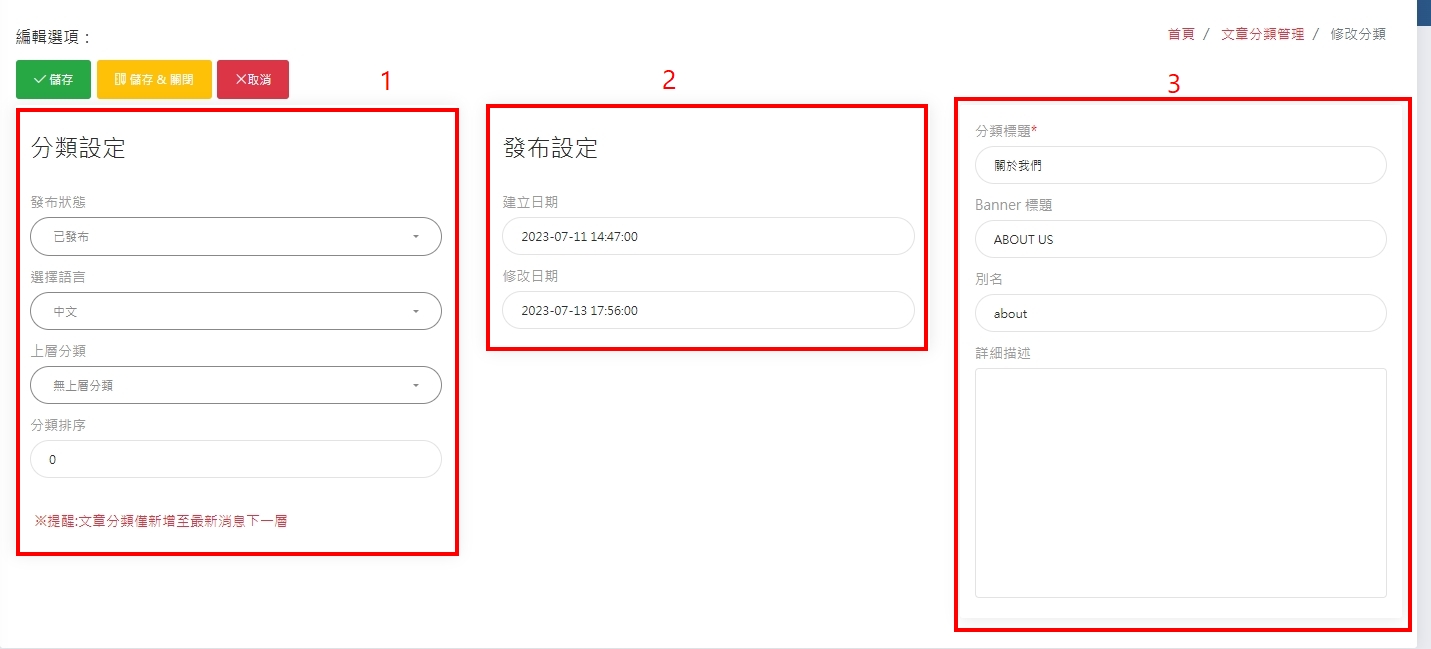This screenshot has height=649, width=1431.
Task: Open the 上層分類 dropdown showing 無上層分類
Action: pos(236,385)
